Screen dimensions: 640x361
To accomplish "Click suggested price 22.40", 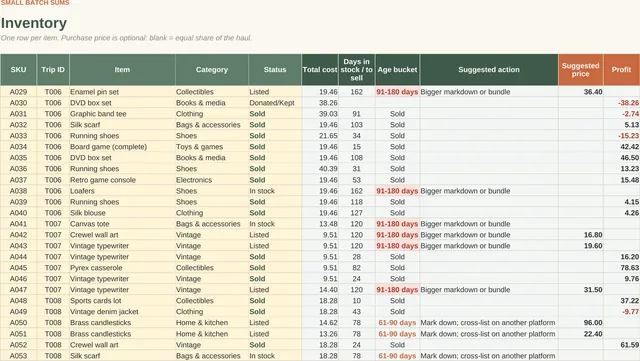I will [580, 334].
